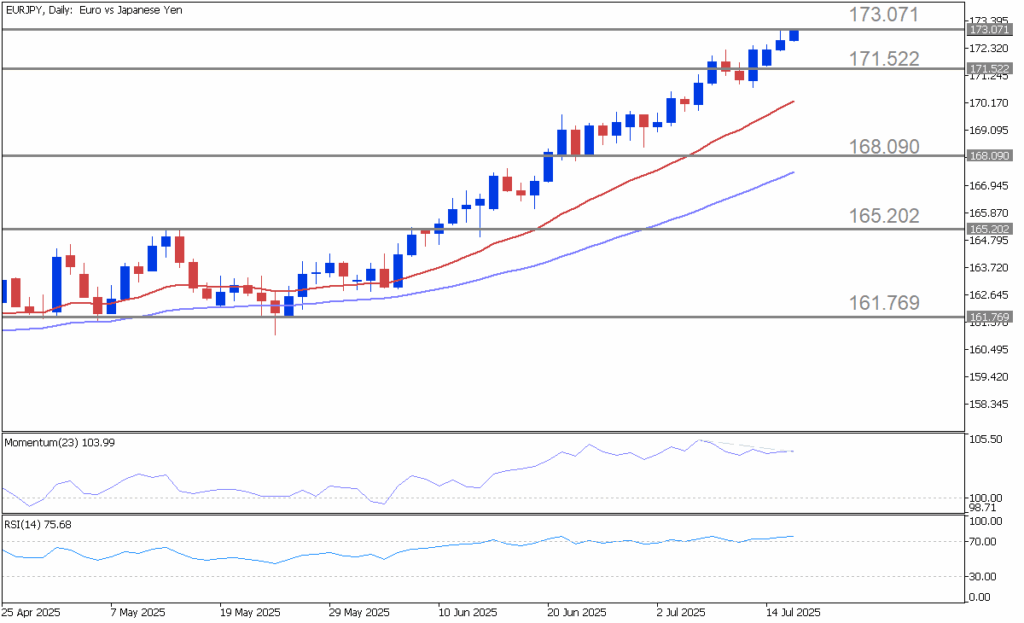The width and height of the screenshot is (1024, 623).
Task: Click the 159.420 price axis value
Action: coord(988,377)
